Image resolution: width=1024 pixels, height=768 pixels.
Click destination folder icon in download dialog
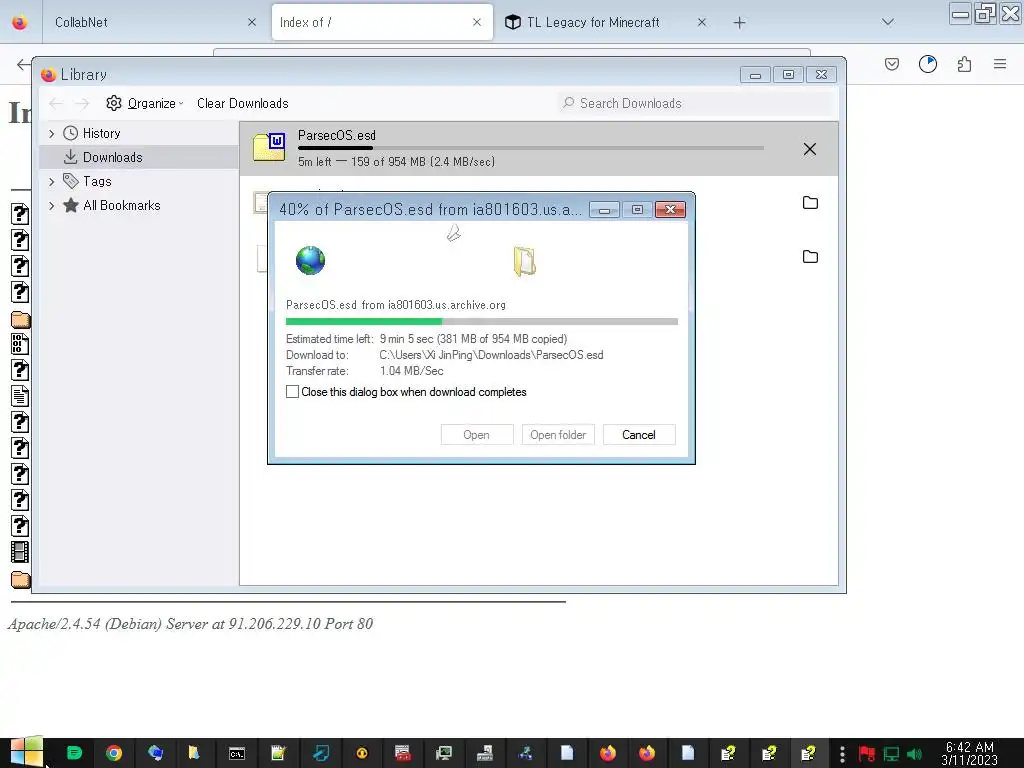[x=524, y=262]
